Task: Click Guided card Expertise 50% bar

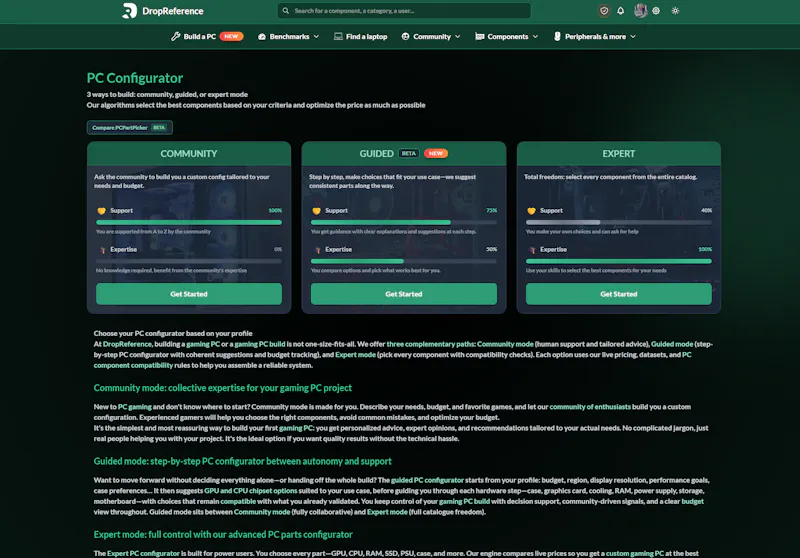Action: coord(404,261)
